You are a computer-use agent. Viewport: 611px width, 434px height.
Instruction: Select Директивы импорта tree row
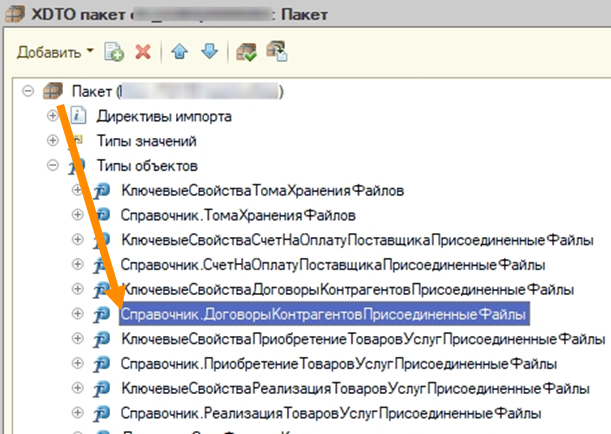pyautogui.click(x=164, y=116)
